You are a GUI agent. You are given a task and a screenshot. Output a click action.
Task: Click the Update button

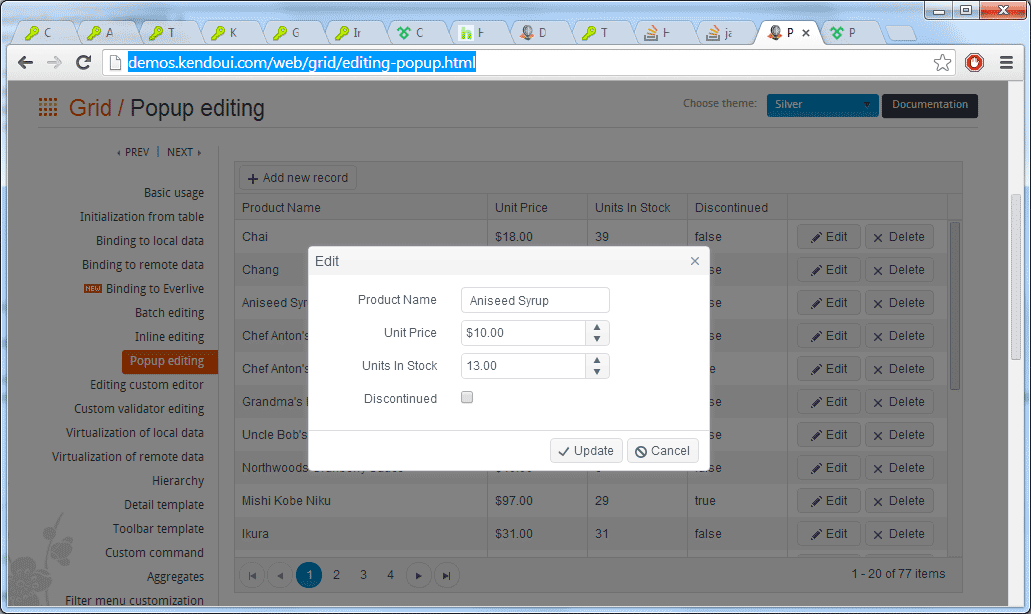pyautogui.click(x=586, y=451)
